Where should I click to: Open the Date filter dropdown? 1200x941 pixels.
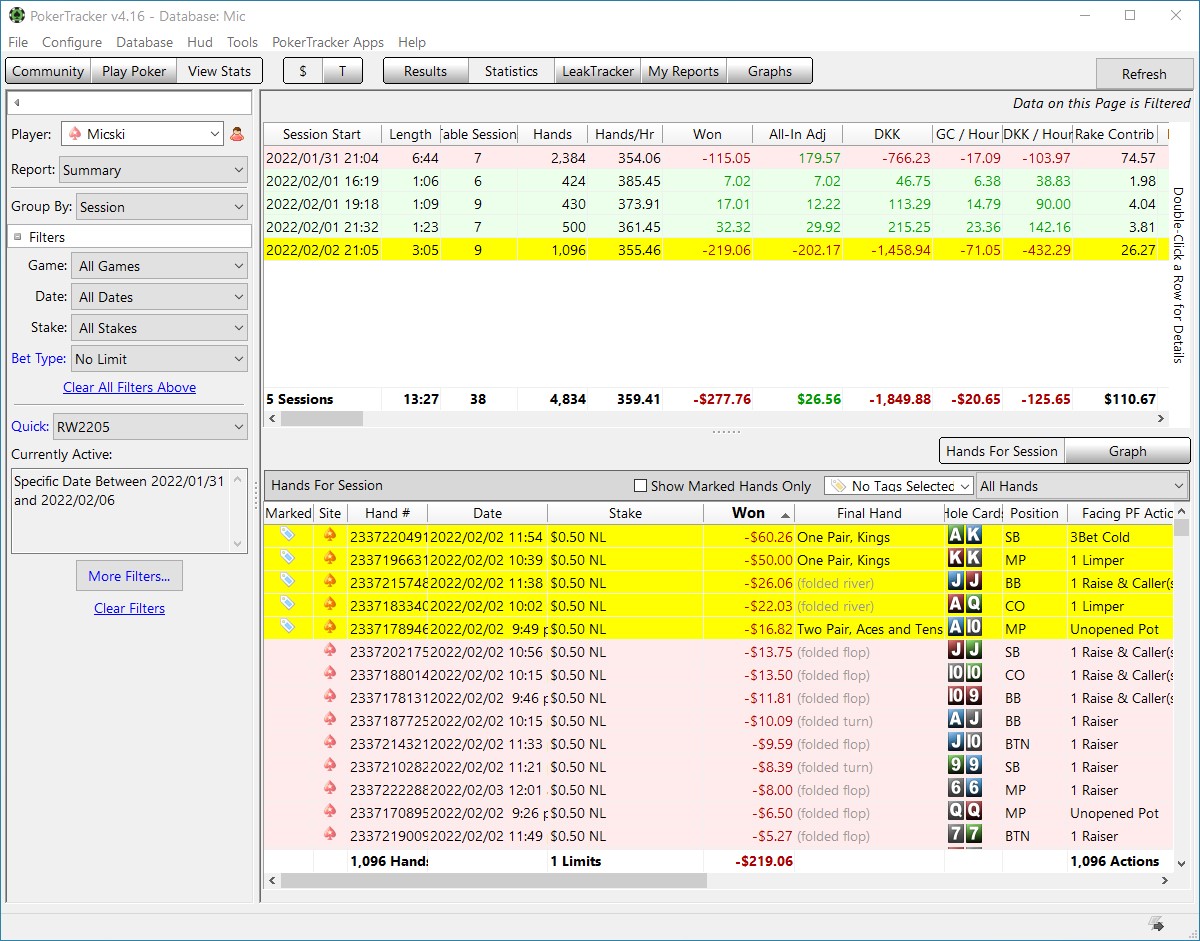coord(159,297)
